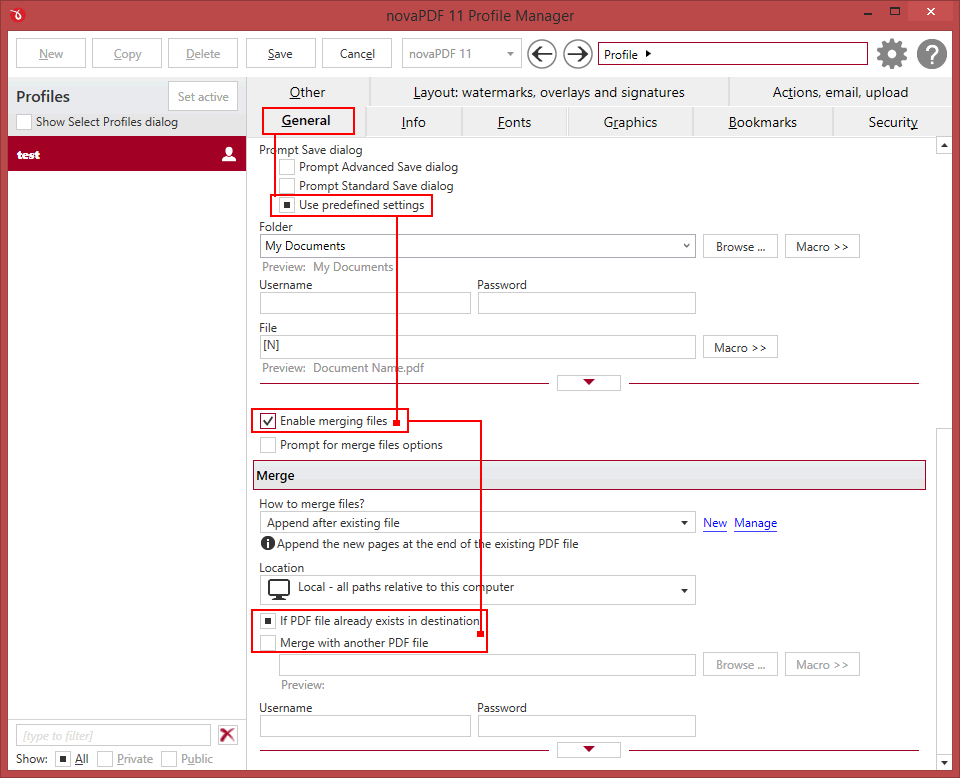The image size is (960, 778).
Task: Select Use predefined settings option
Action: (287, 205)
